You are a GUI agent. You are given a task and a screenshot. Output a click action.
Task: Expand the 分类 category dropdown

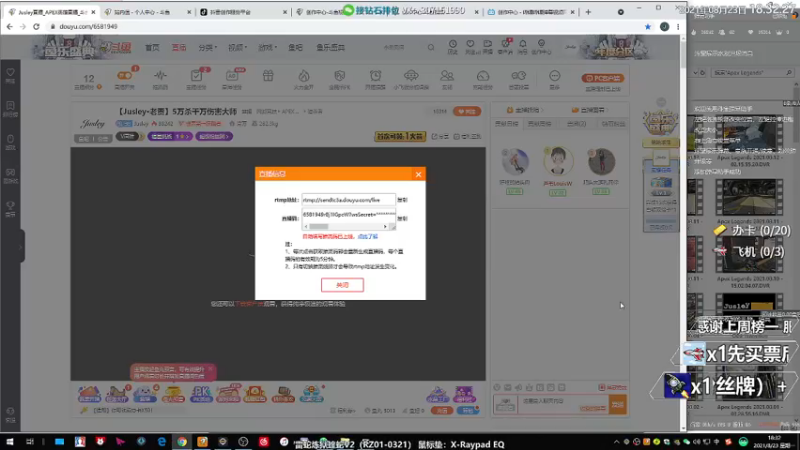207,47
